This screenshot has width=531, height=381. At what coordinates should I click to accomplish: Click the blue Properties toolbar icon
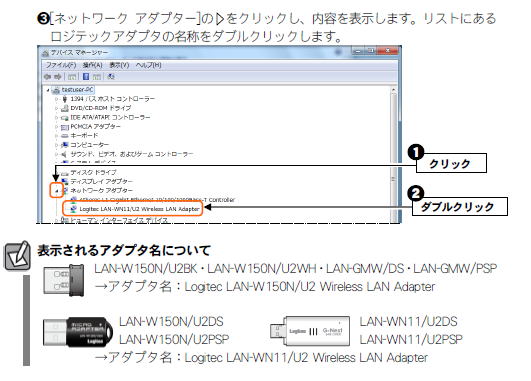point(86,77)
